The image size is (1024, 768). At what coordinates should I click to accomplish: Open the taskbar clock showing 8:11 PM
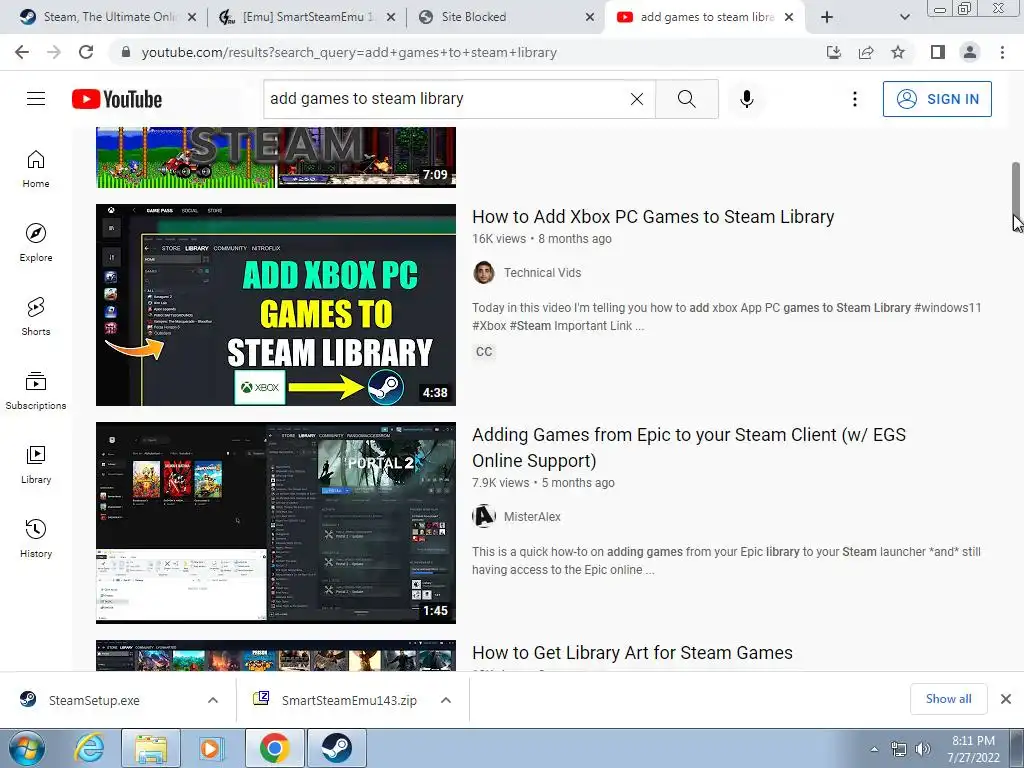[973, 748]
